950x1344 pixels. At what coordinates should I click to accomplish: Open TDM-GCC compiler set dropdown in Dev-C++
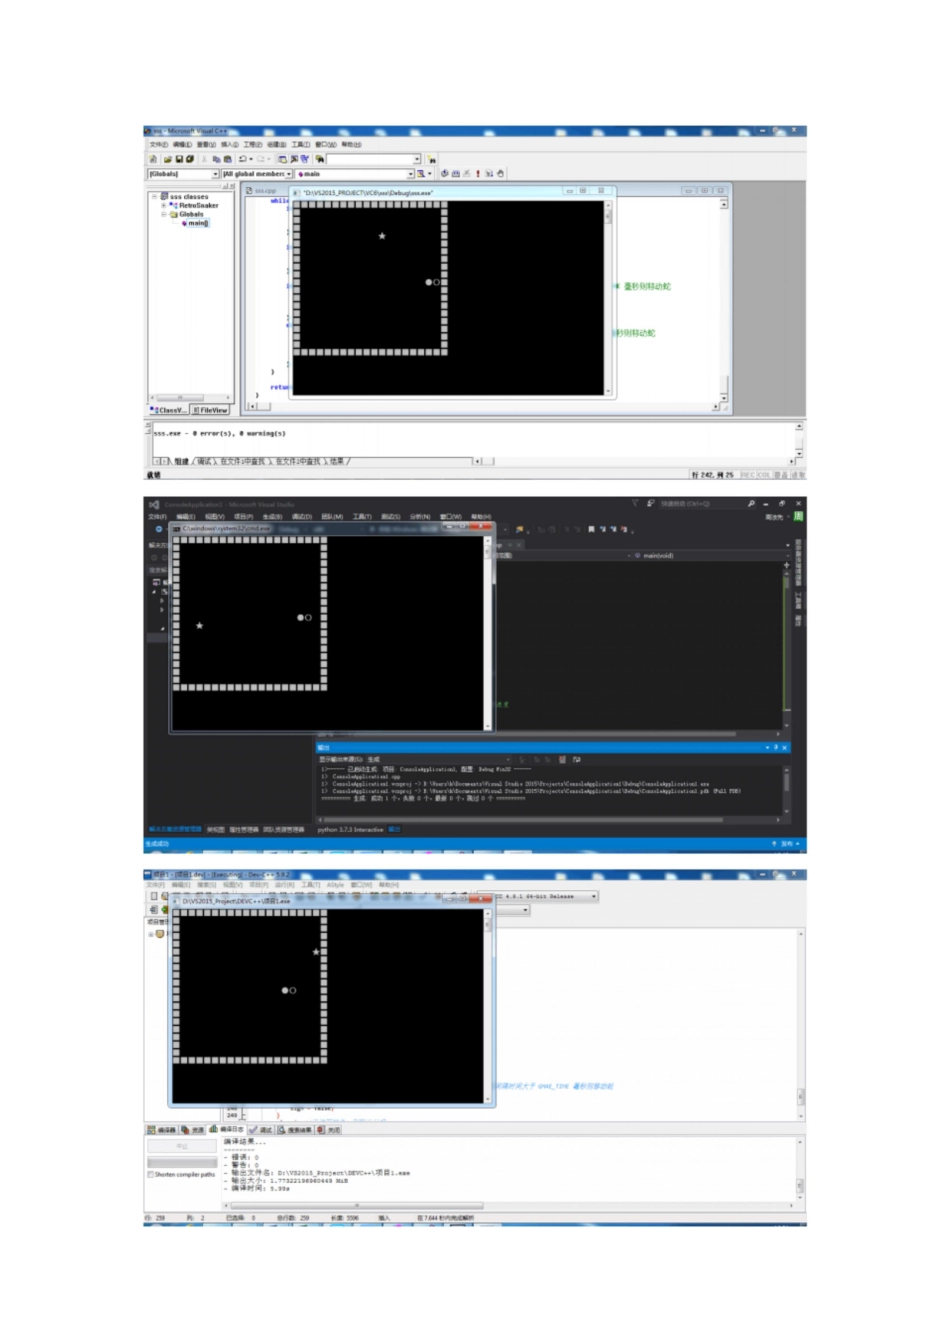pyautogui.click(x=536, y=896)
